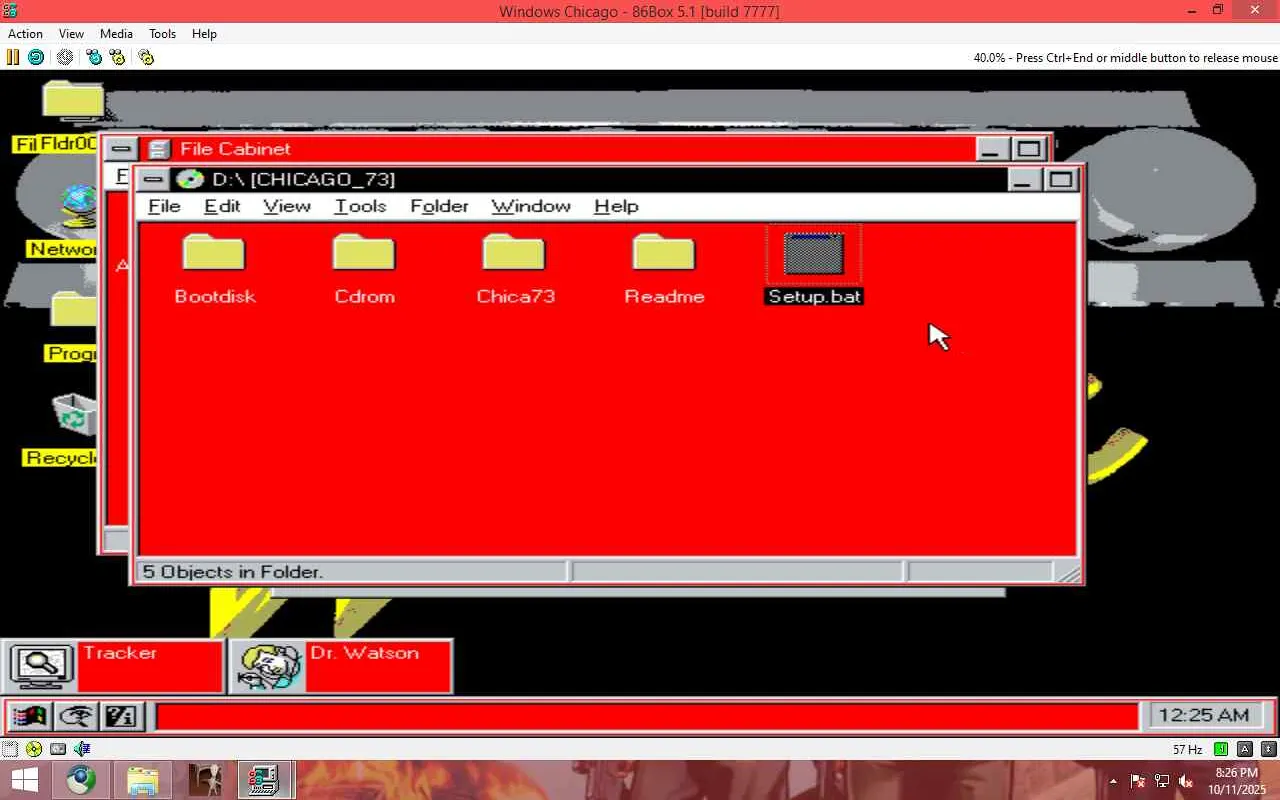Open the File menu in the D:\ window
1280x800 pixels.
point(164,206)
